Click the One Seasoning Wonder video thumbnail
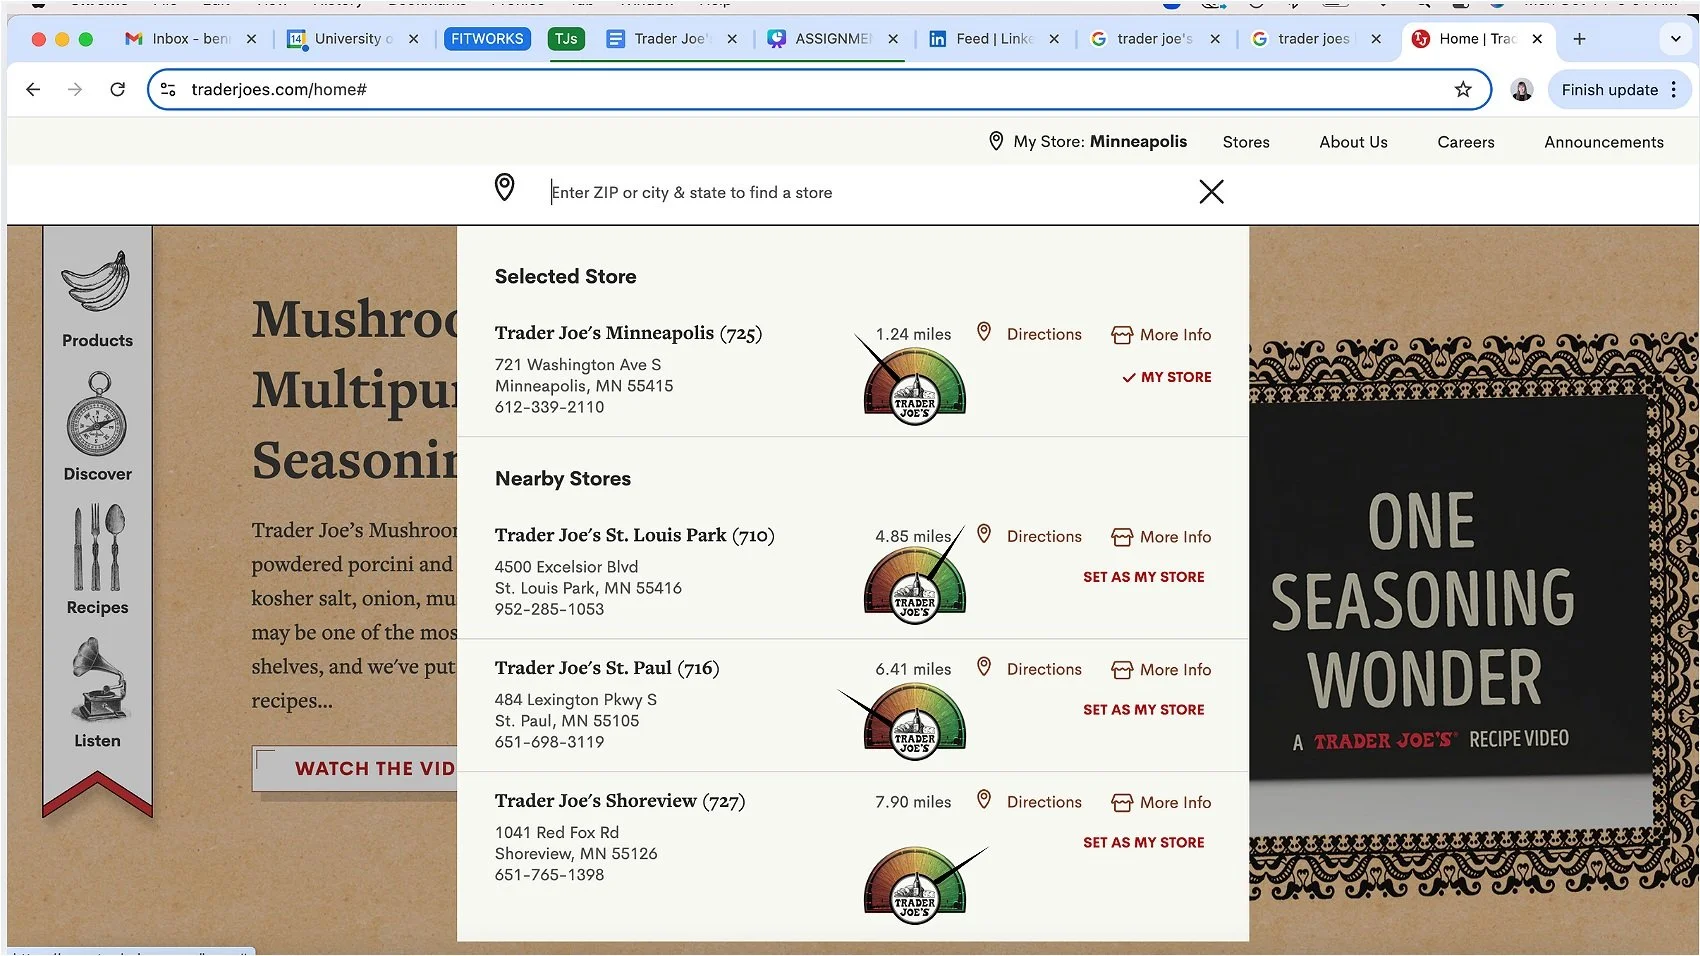This screenshot has width=1700, height=956. point(1448,617)
